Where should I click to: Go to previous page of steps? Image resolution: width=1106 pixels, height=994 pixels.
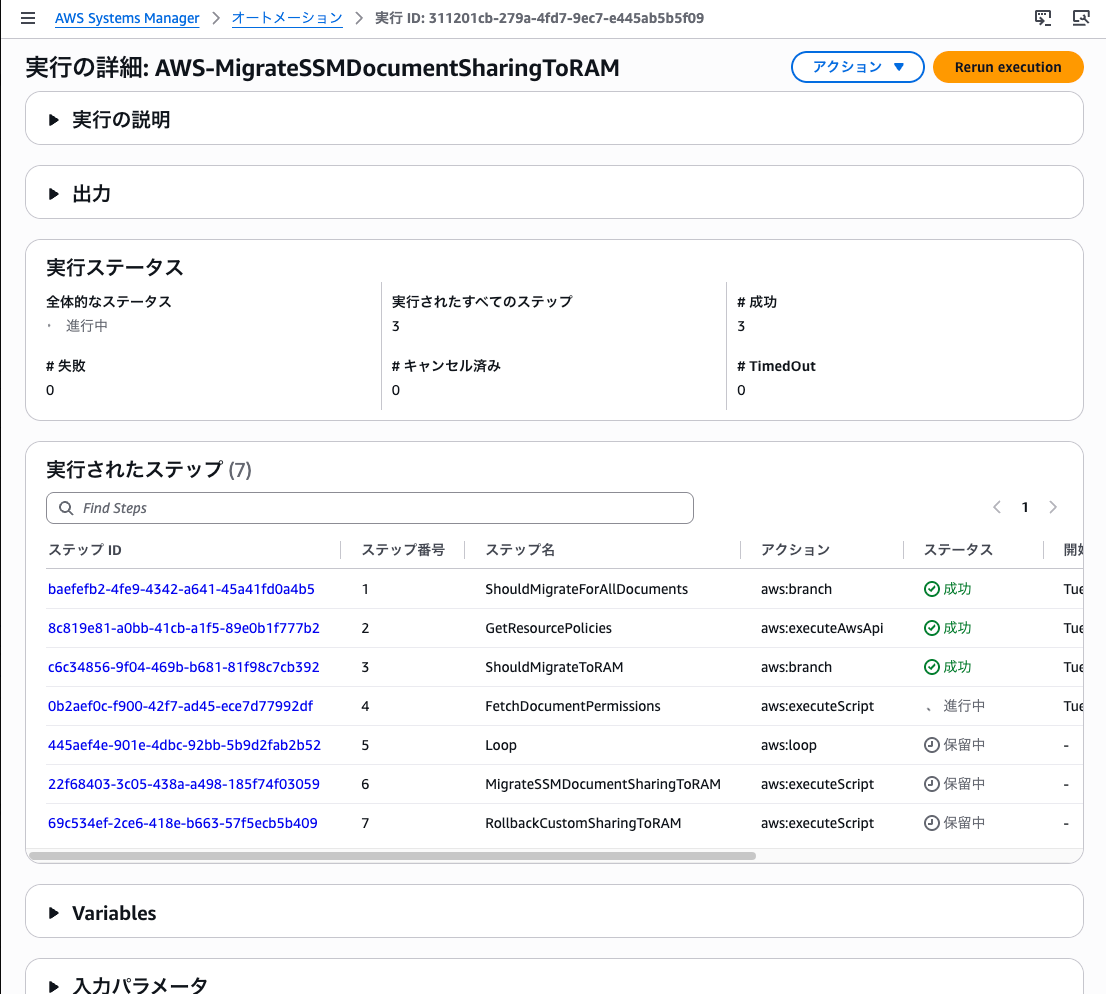(x=997, y=507)
